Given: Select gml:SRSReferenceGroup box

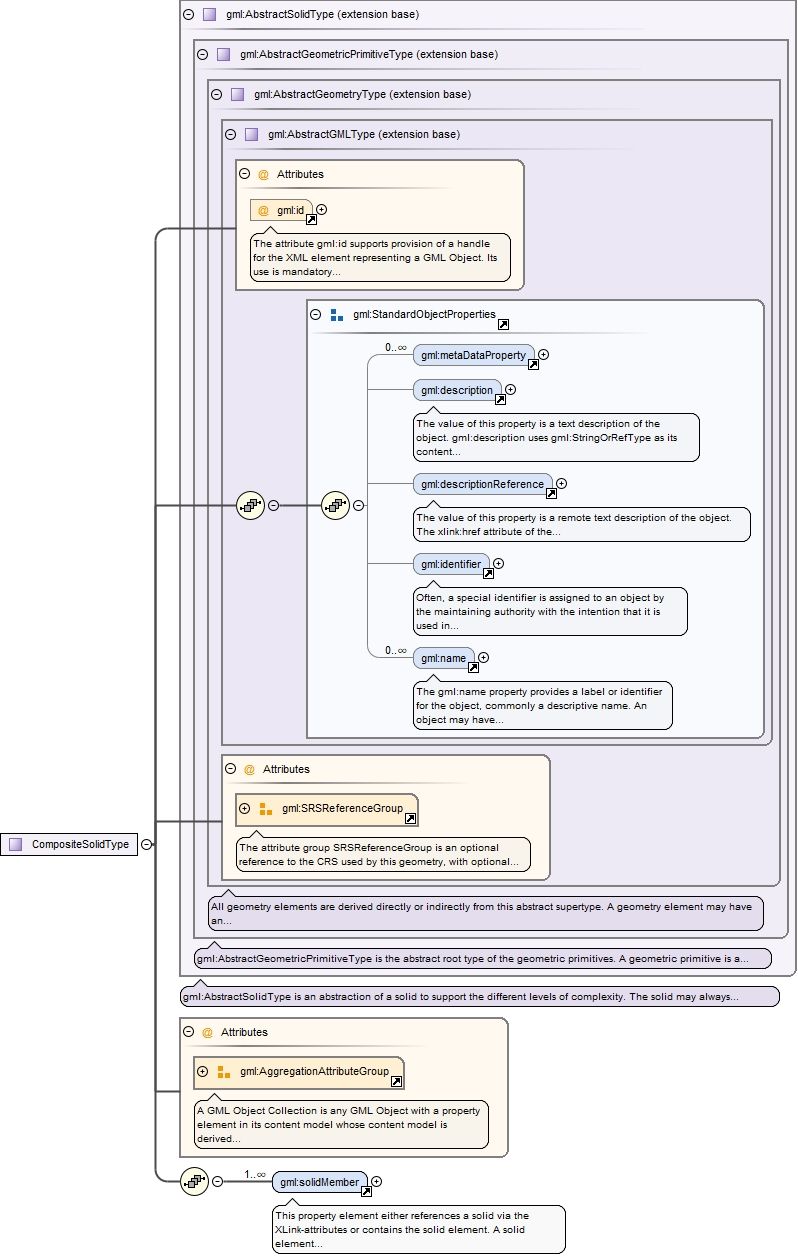Looking at the screenshot, I should tap(327, 809).
